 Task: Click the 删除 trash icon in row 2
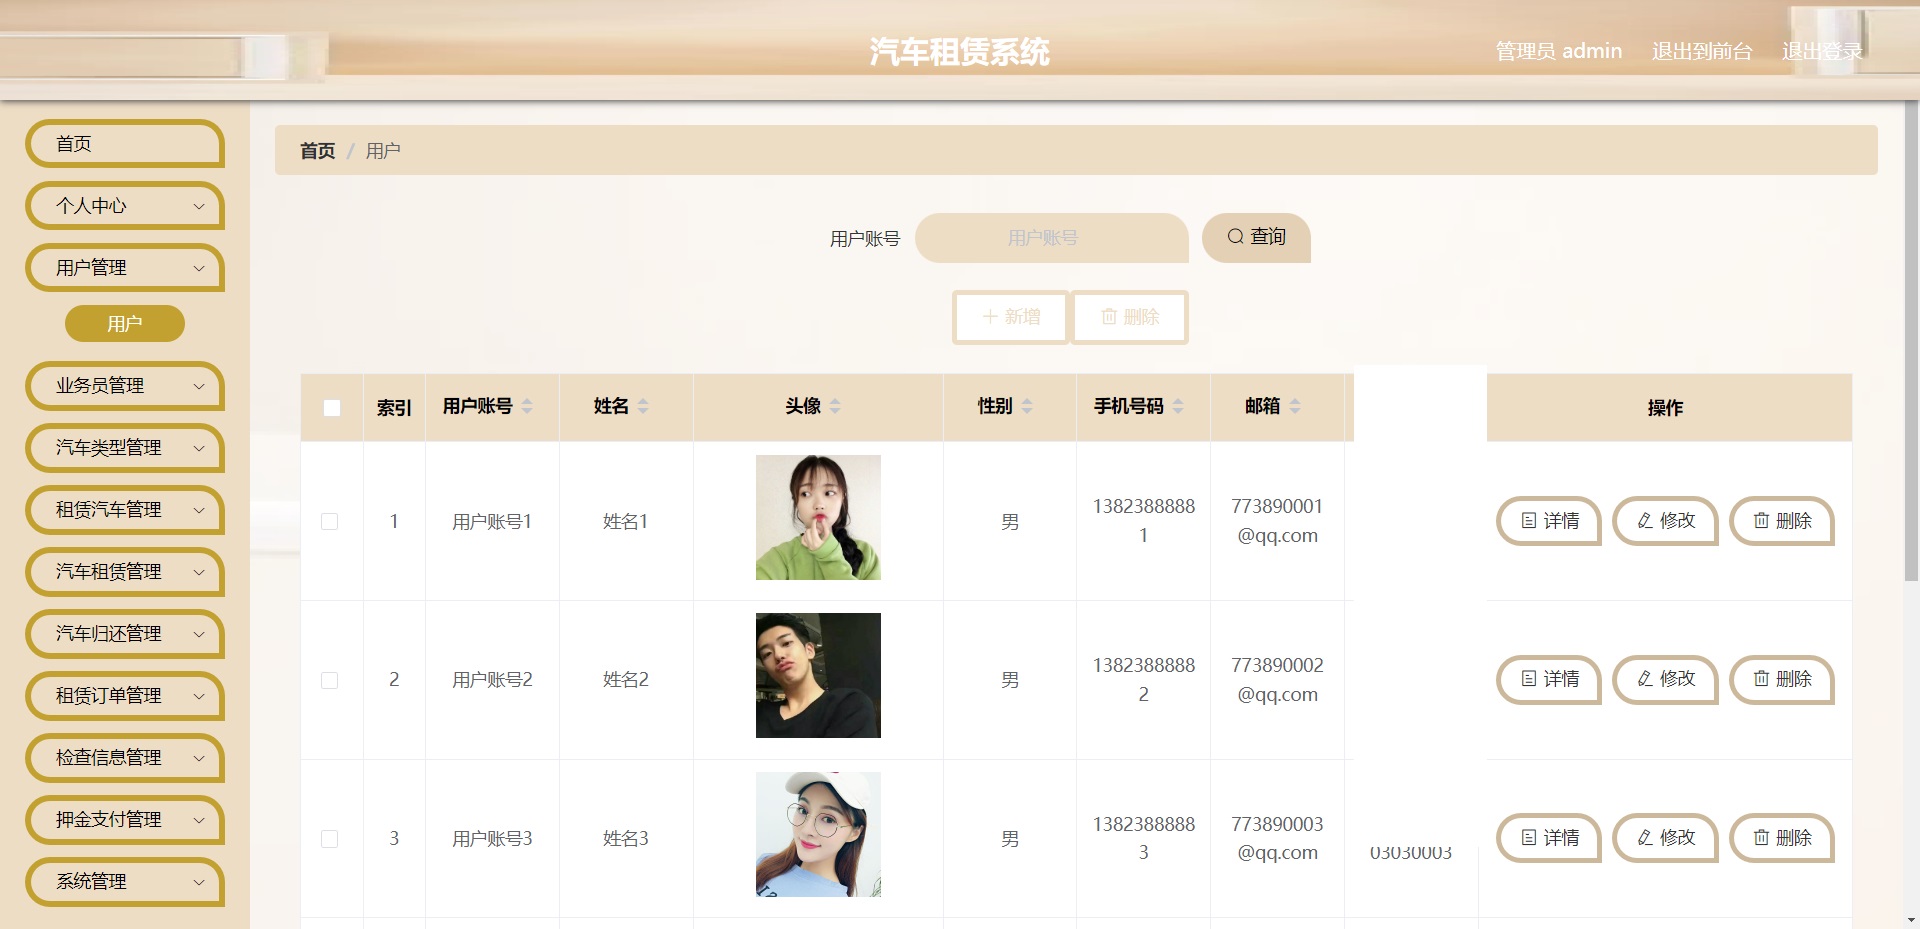pyautogui.click(x=1762, y=679)
